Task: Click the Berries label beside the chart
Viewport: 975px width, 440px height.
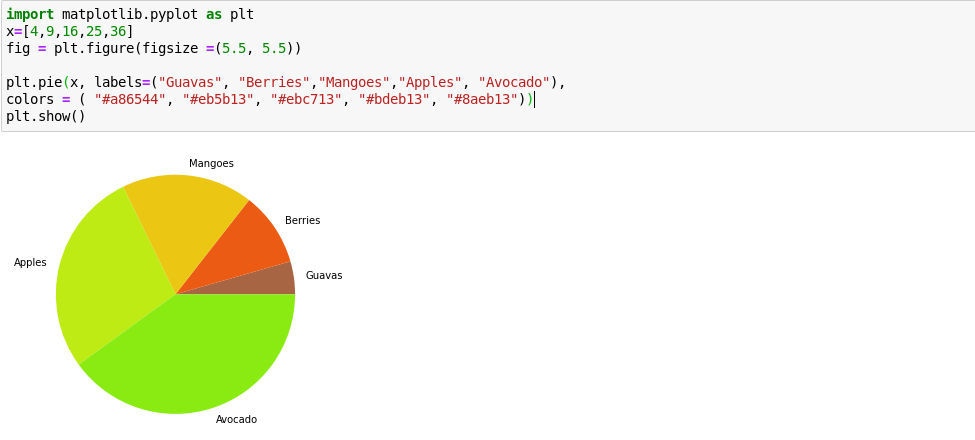Action: pos(302,221)
